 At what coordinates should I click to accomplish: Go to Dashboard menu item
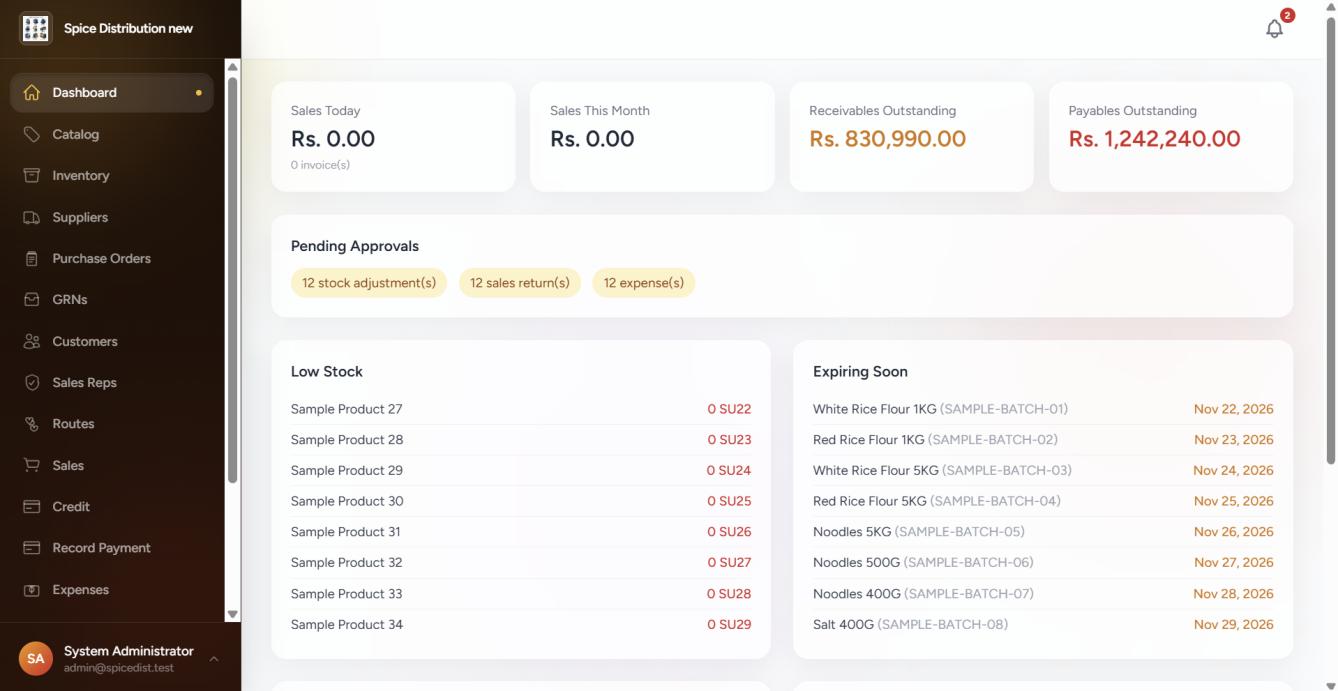tap(112, 92)
